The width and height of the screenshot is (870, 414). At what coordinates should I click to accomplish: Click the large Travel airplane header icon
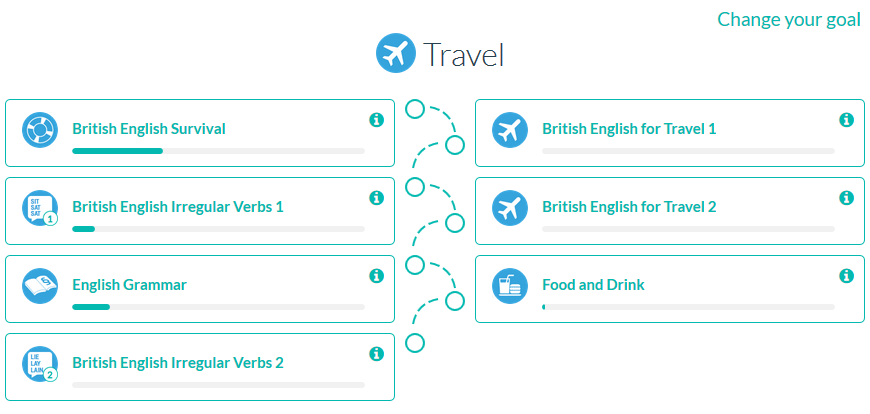pos(395,53)
